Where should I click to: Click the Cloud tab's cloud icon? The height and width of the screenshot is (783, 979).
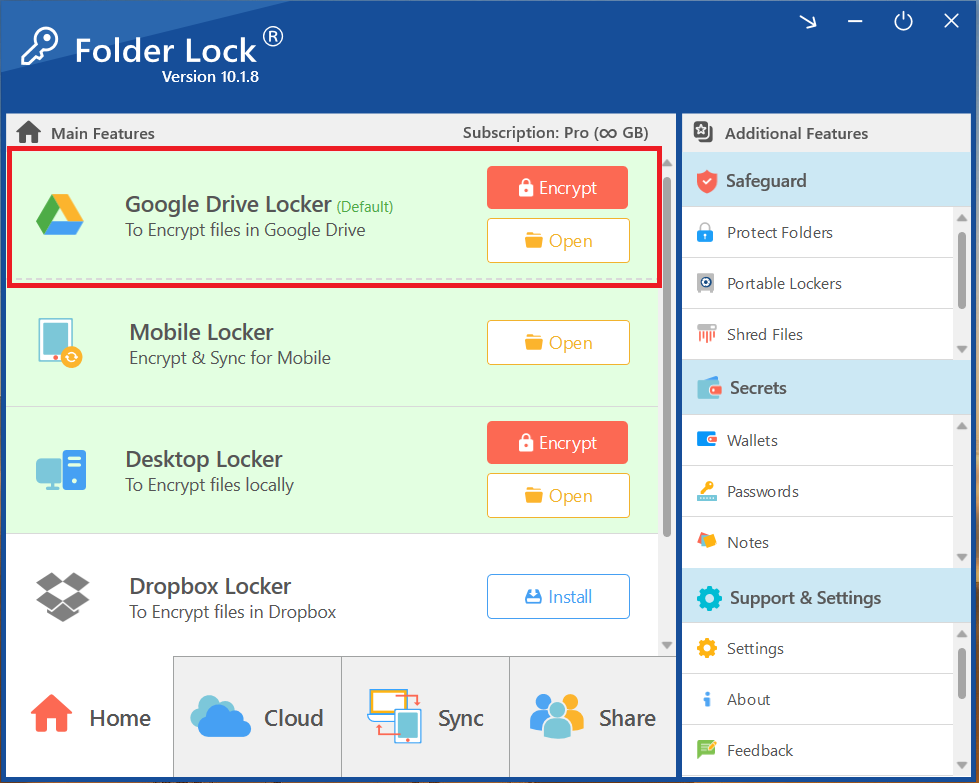pyautogui.click(x=220, y=717)
